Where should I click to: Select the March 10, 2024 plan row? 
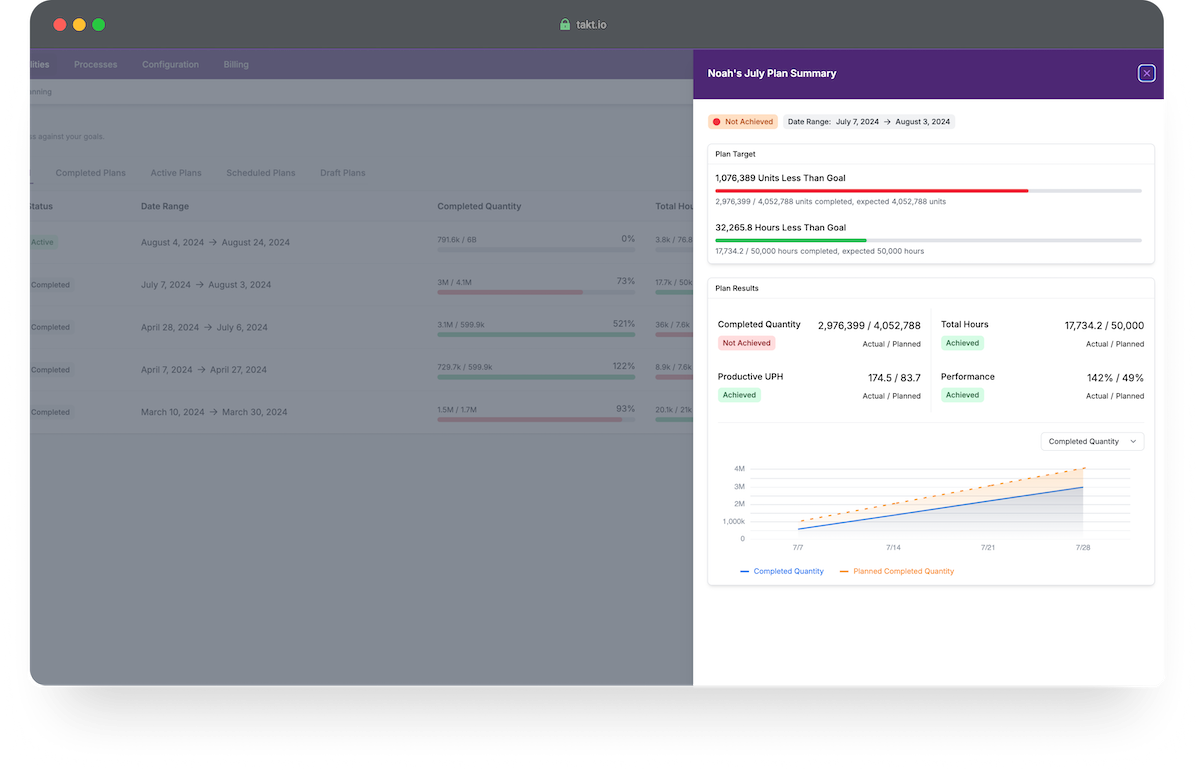[x=361, y=412]
